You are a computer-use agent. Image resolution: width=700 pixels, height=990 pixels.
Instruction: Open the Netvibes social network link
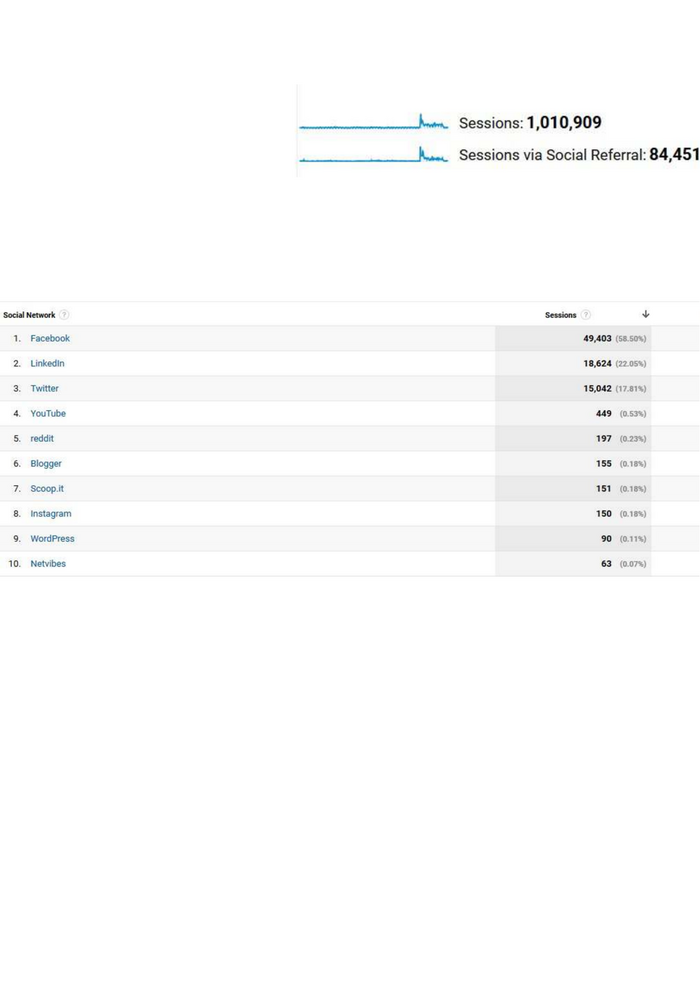(48, 564)
